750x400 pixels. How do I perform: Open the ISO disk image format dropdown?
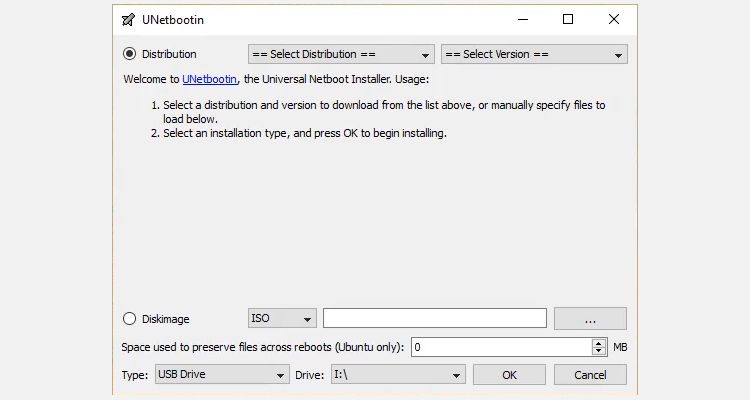pos(282,318)
